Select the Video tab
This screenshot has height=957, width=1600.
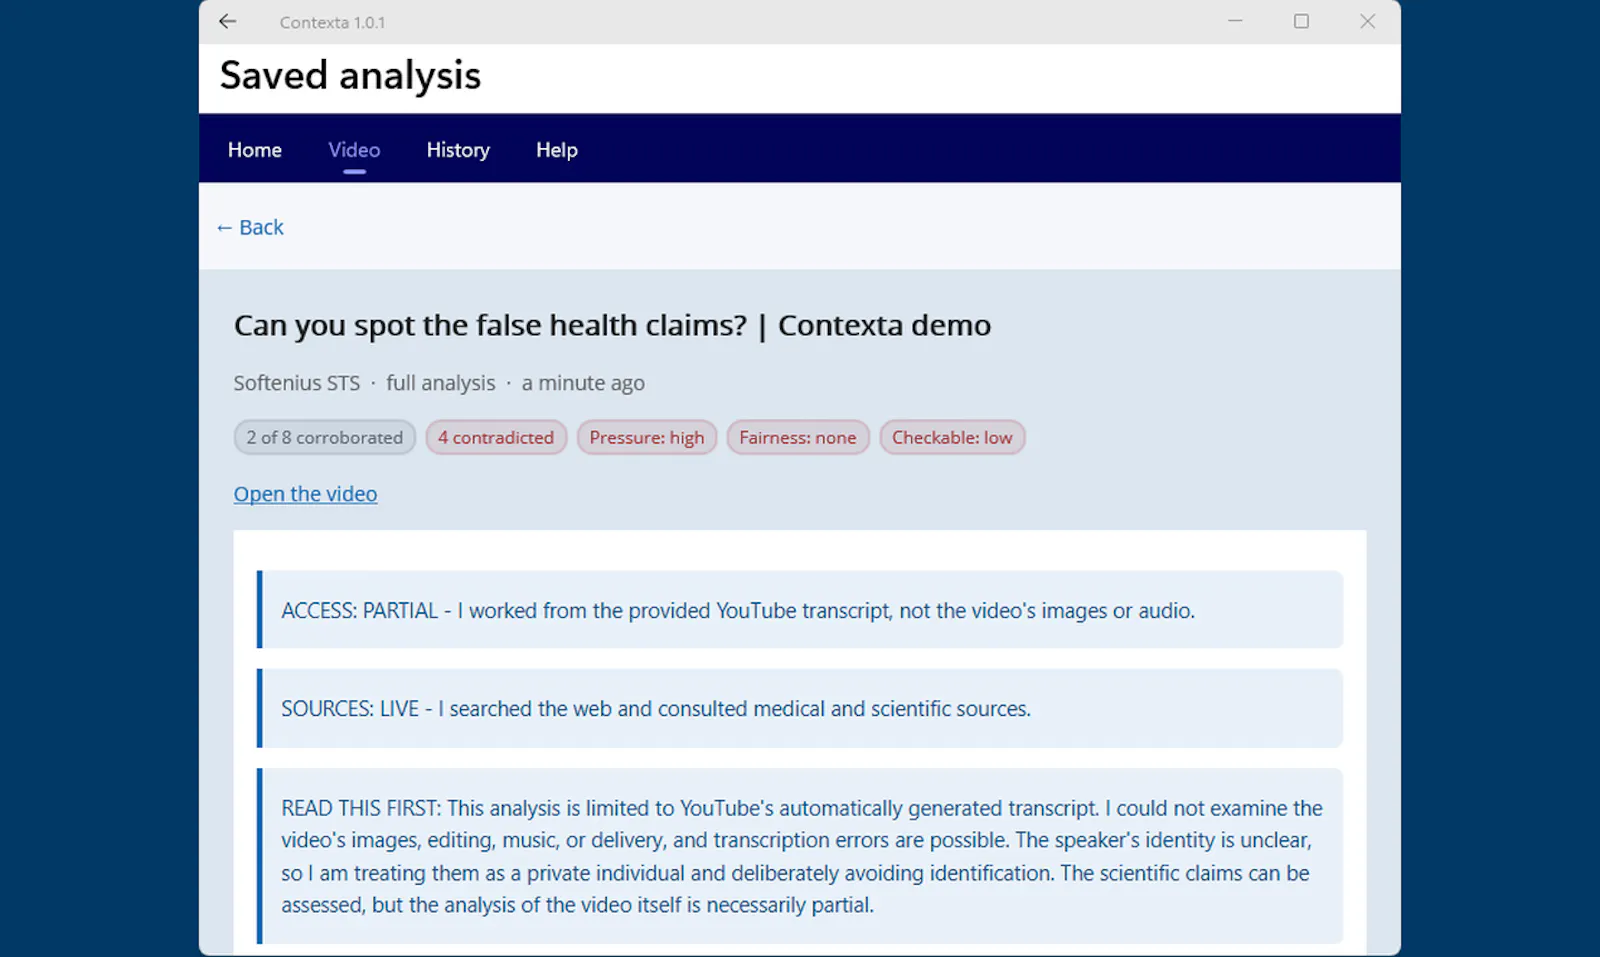354,150
